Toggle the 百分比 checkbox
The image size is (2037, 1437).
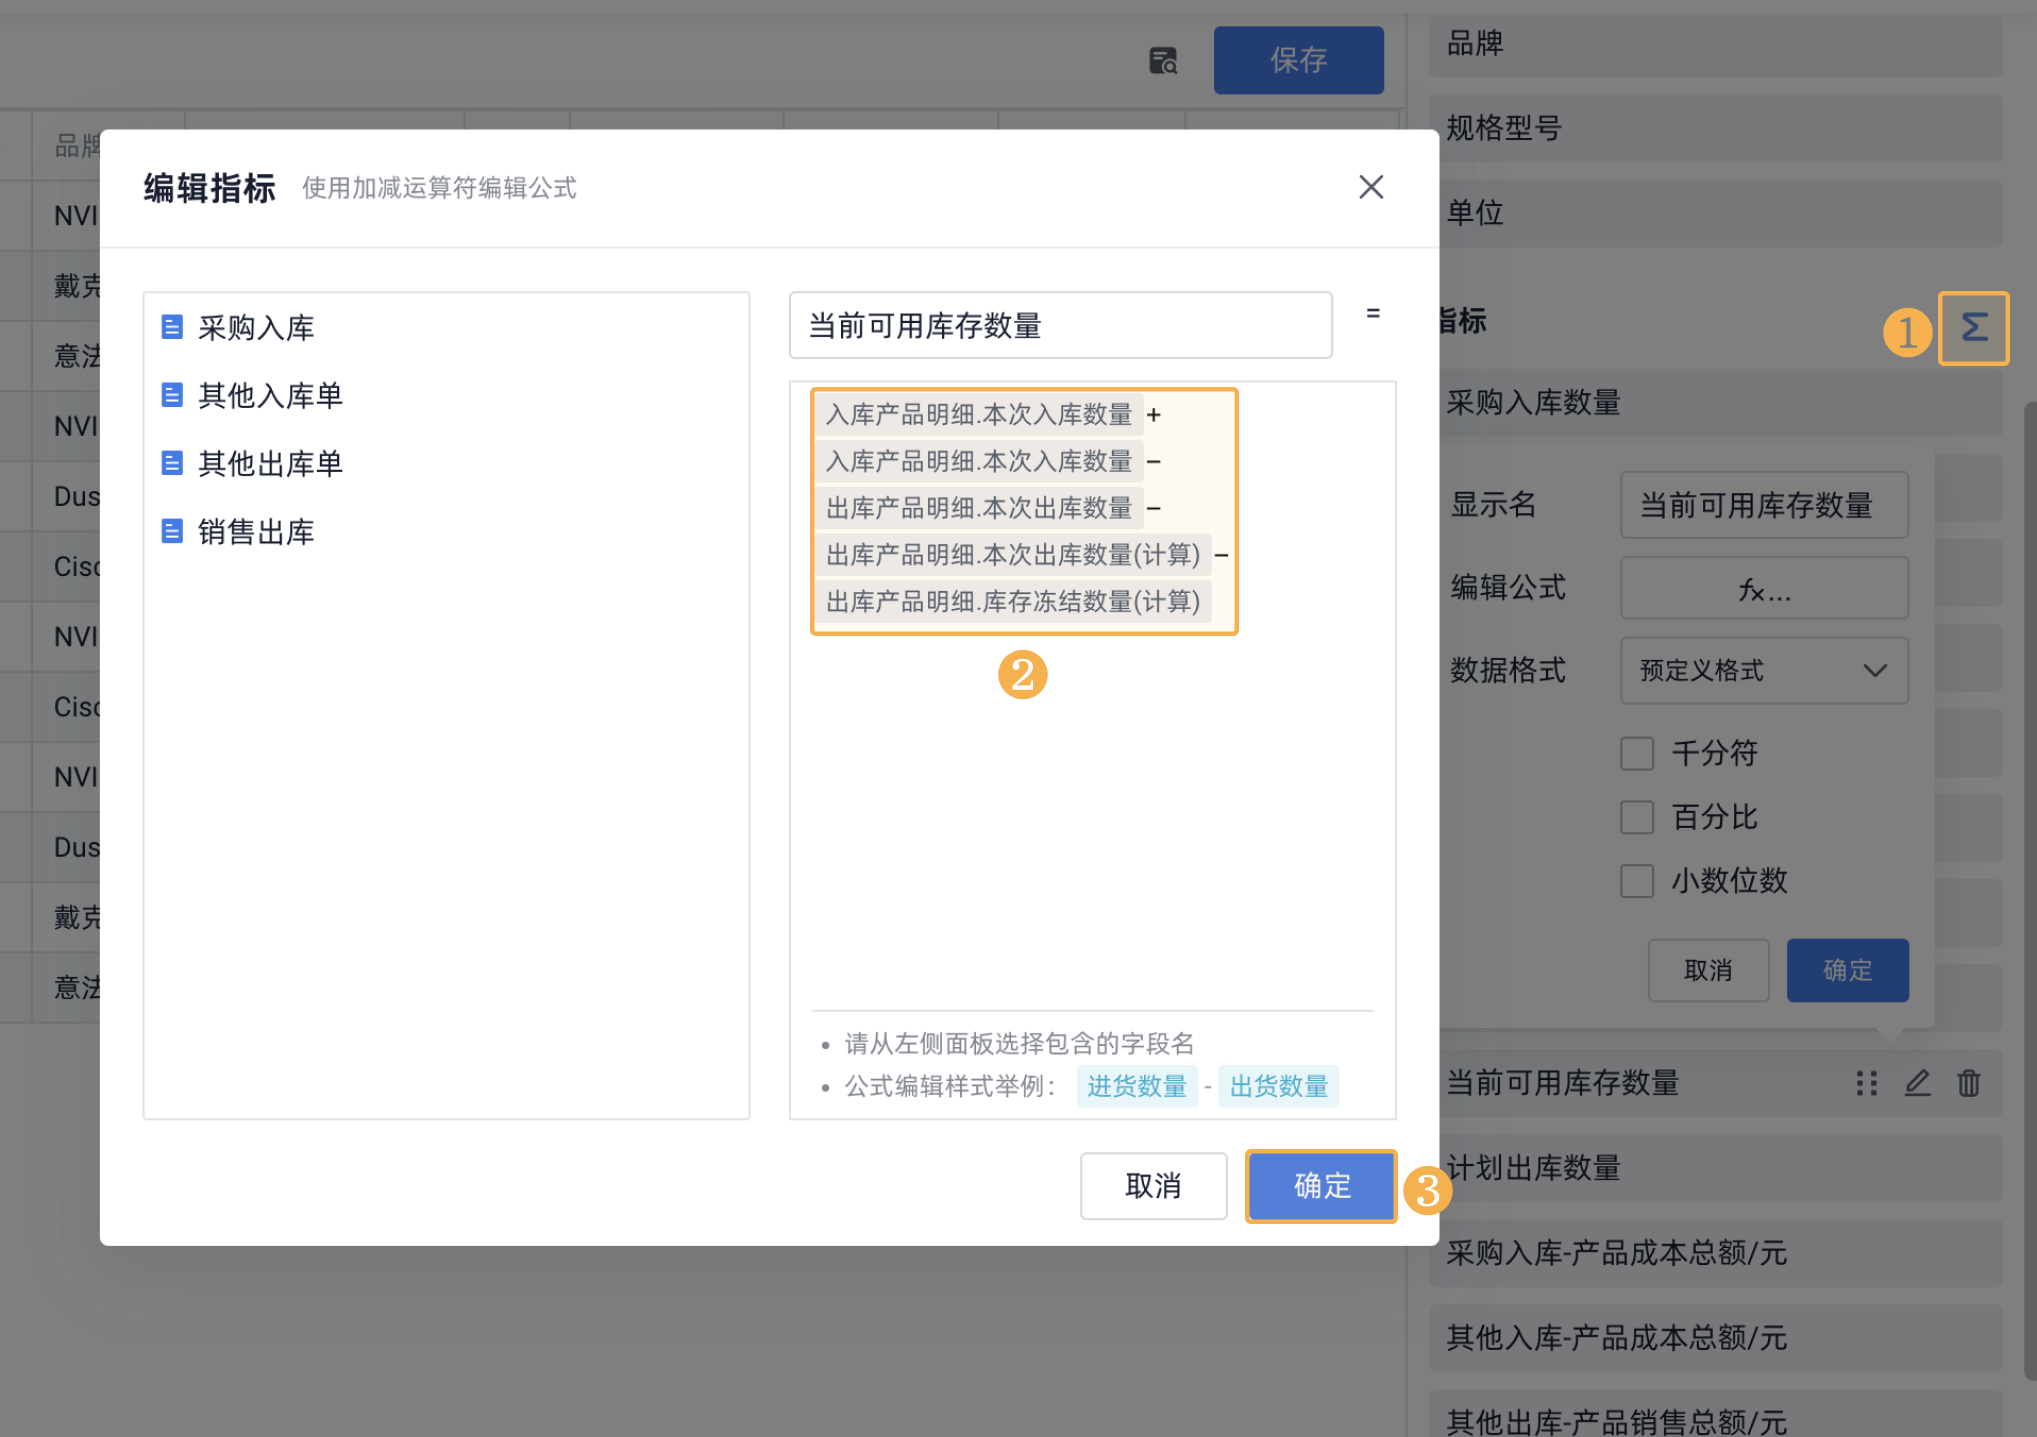(x=1636, y=817)
